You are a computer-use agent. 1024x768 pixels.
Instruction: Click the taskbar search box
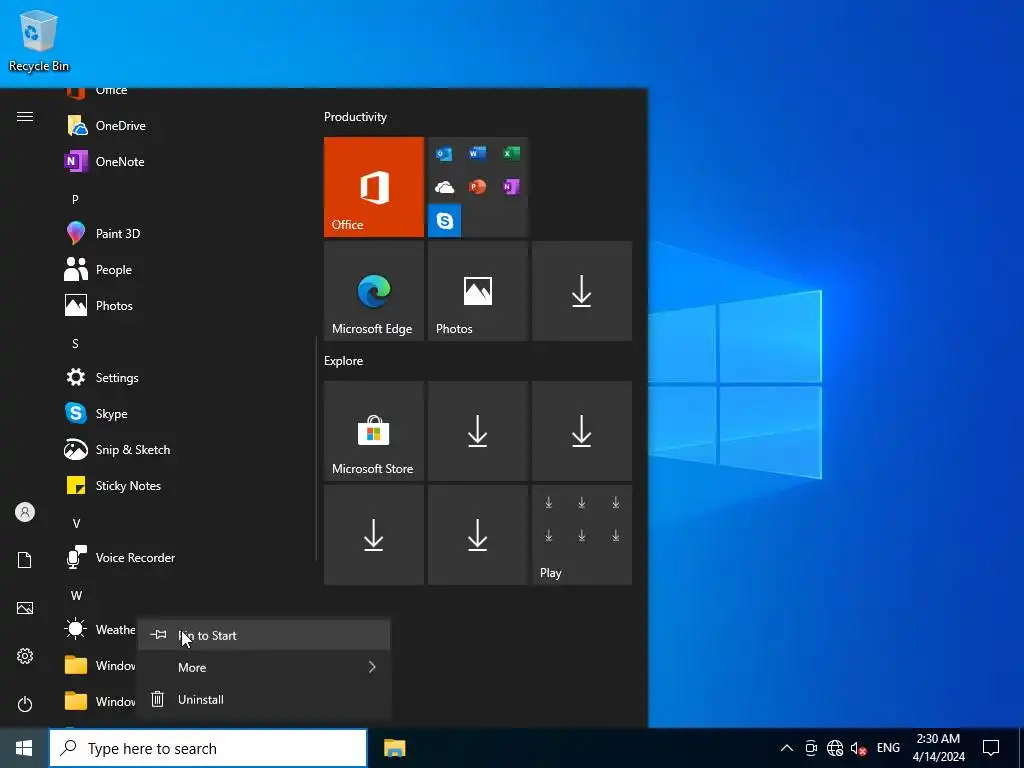pos(208,748)
